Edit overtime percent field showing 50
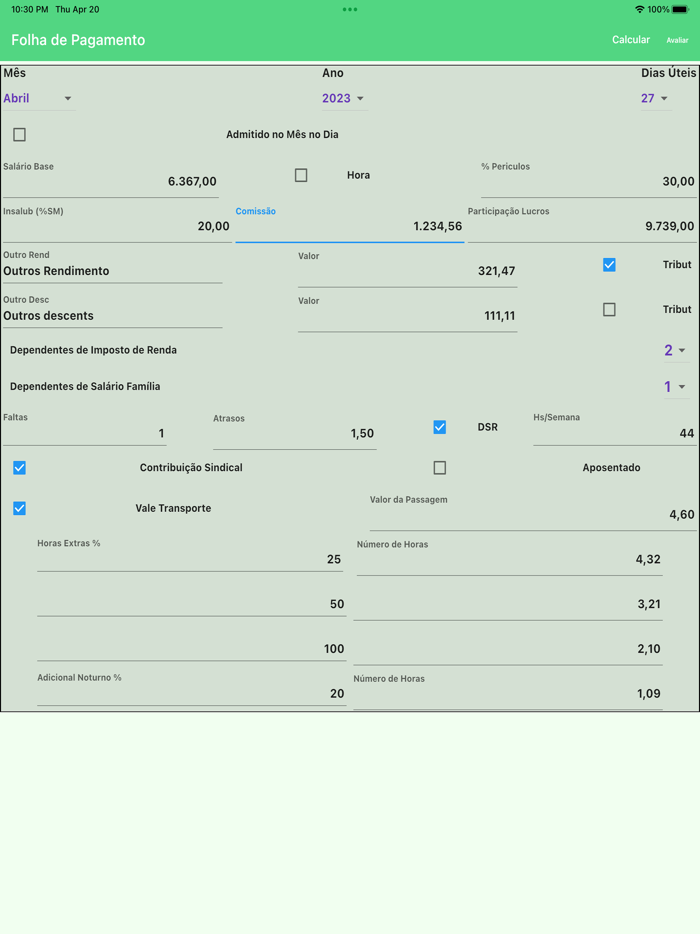Viewport: 700px width, 934px height. (x=192, y=602)
